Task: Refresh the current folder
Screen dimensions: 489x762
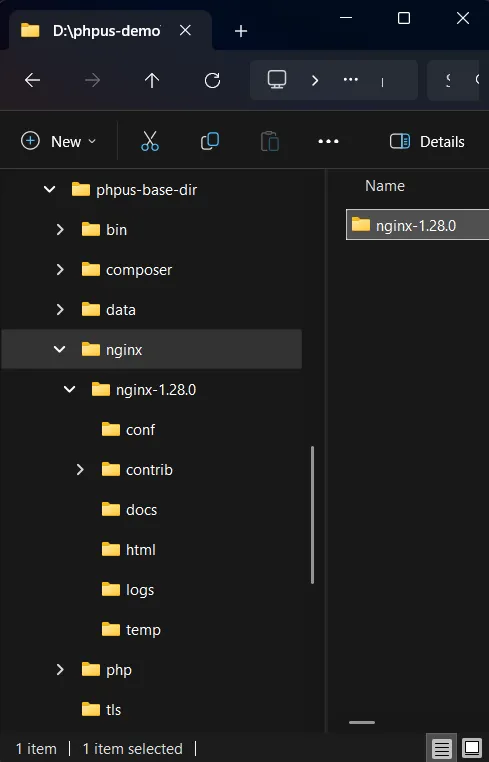Action: coord(212,80)
